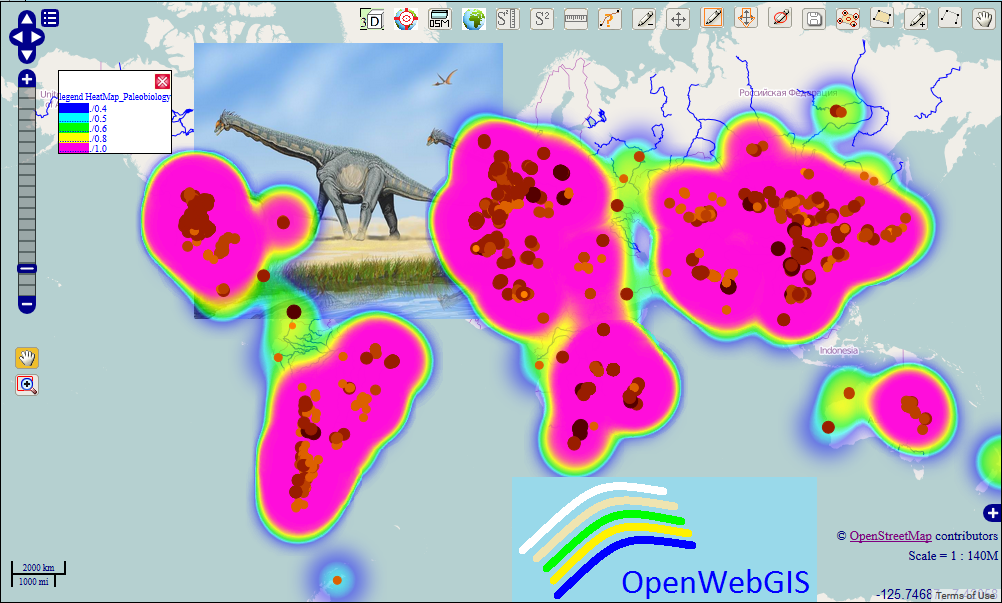Switch to 3D view mode
1002x603 pixels.
tap(371, 19)
